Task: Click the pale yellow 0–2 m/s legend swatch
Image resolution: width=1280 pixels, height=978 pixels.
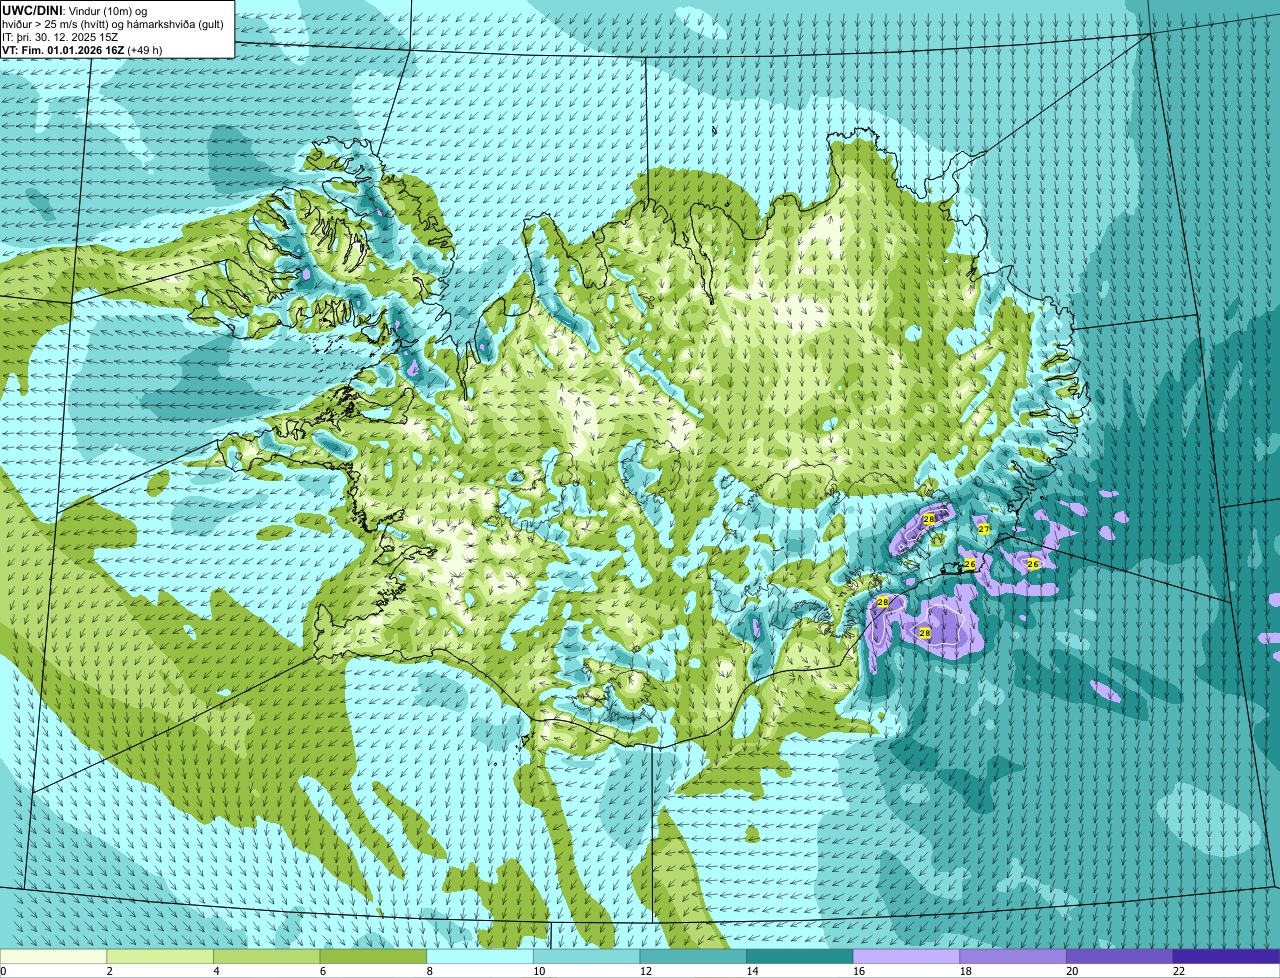Action: 53,956
